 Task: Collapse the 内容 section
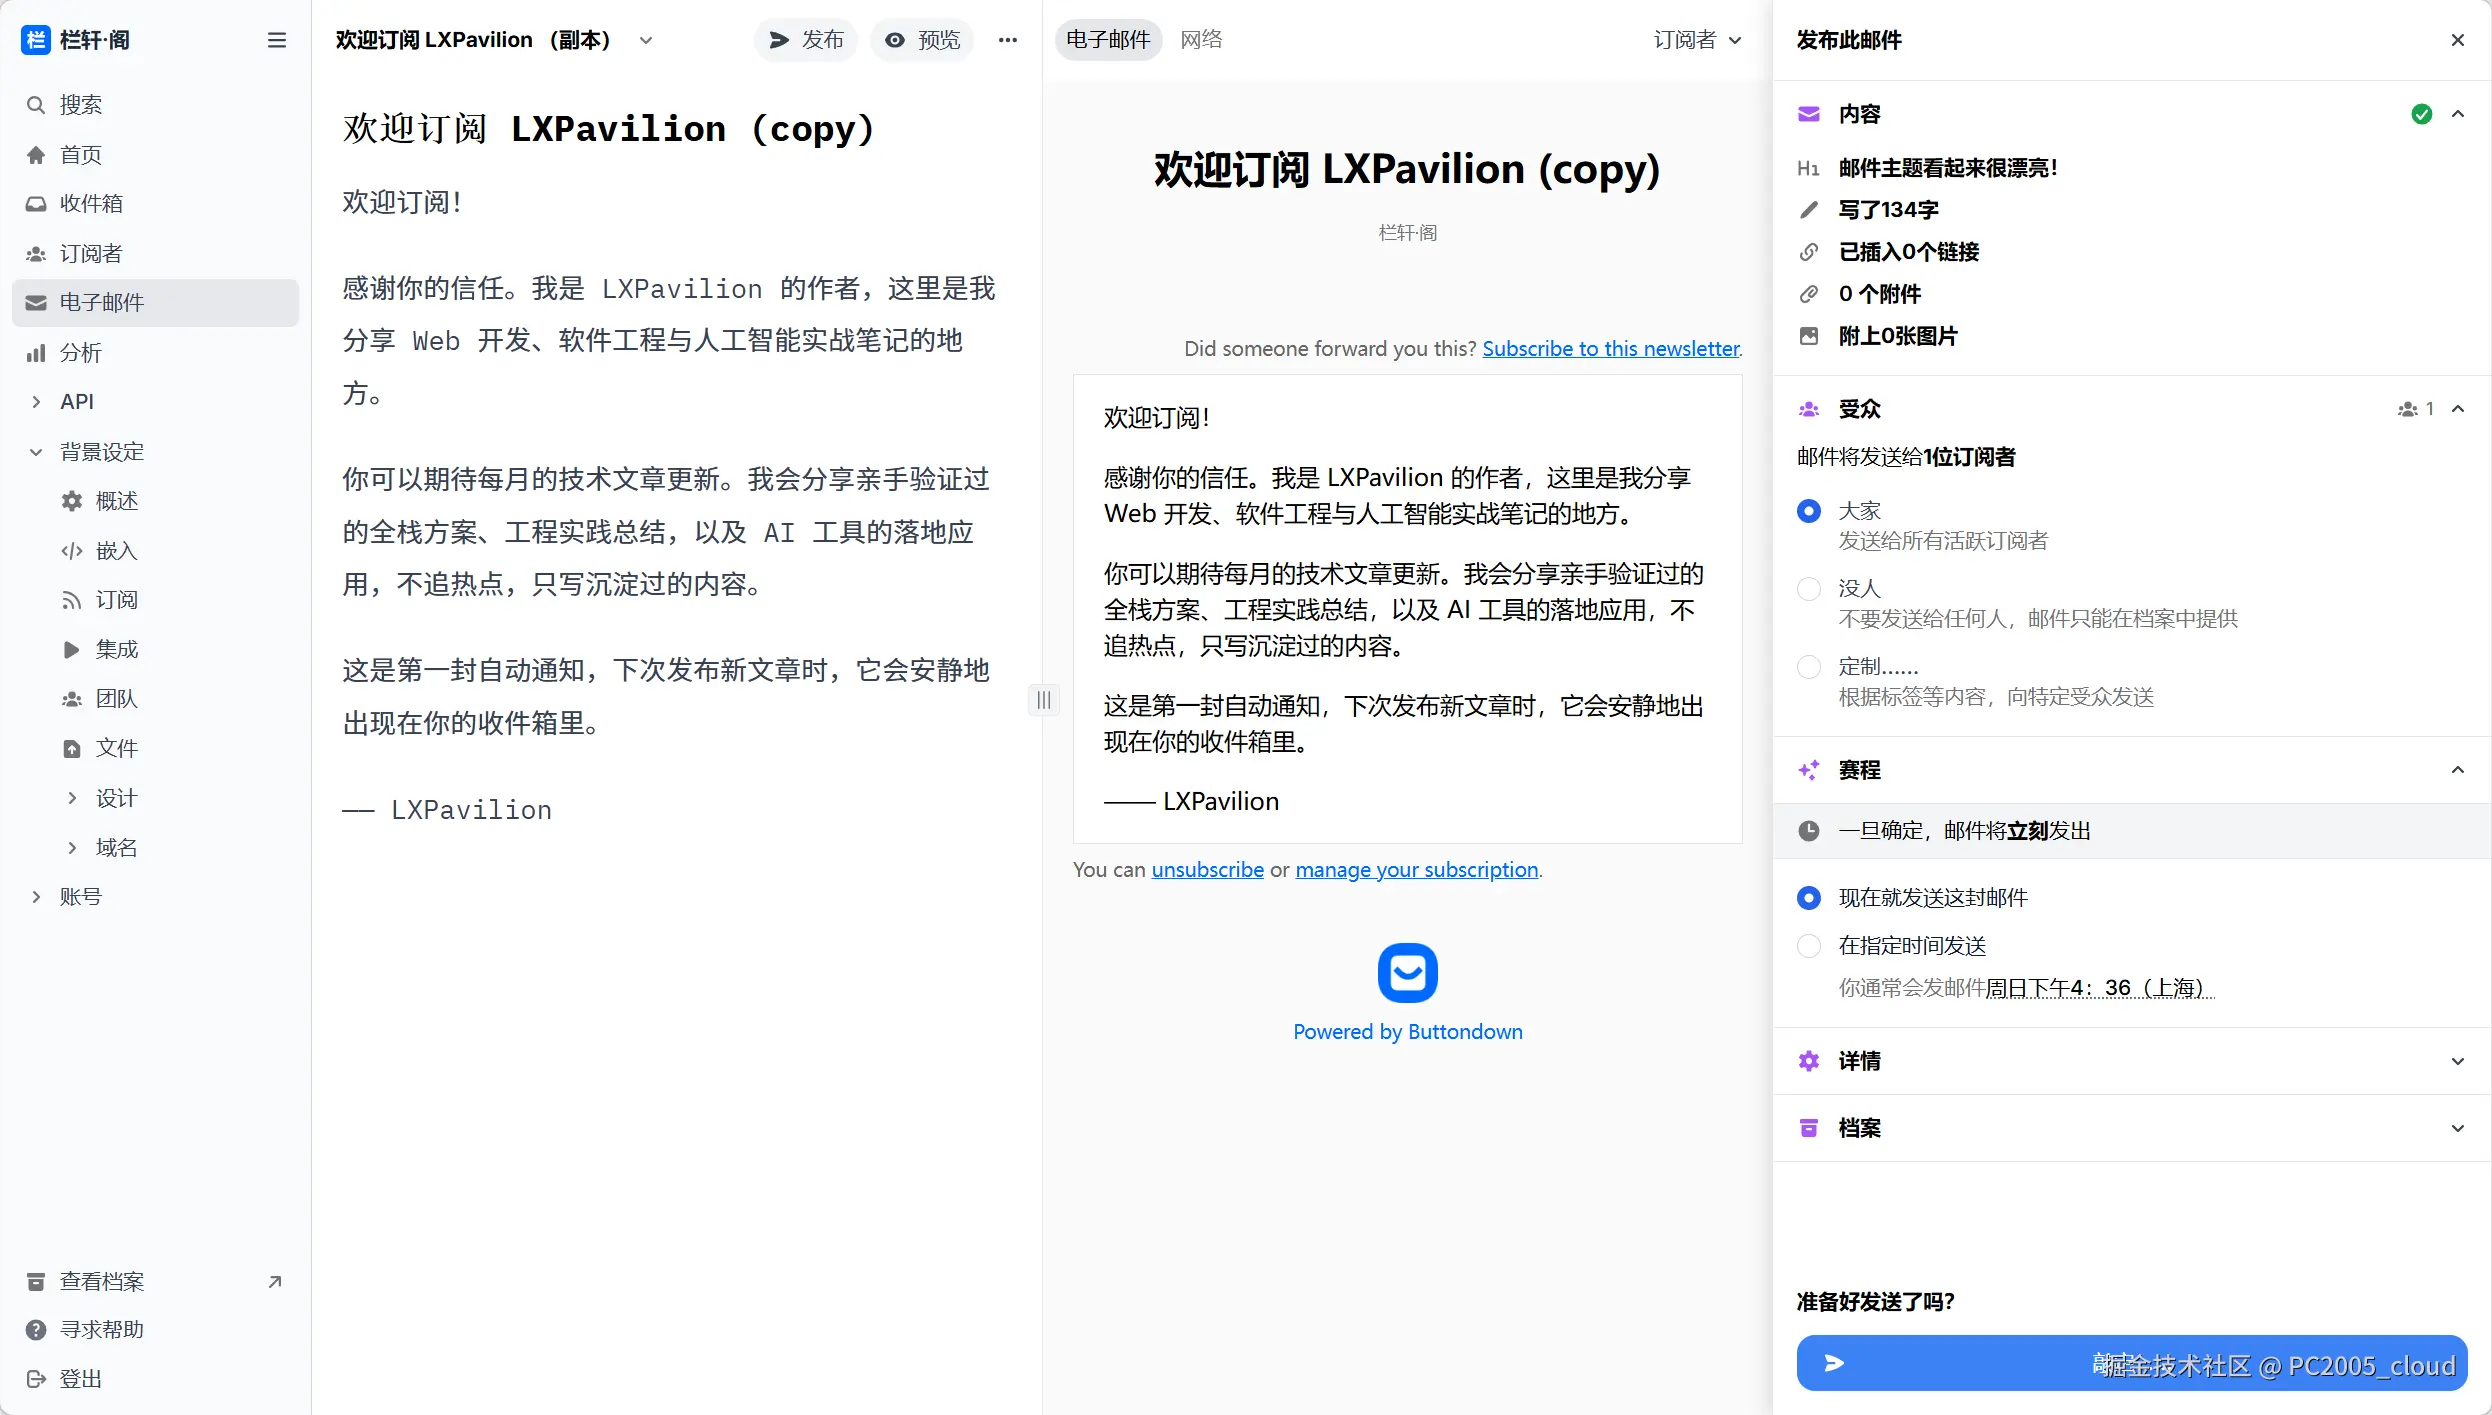(x=2458, y=114)
